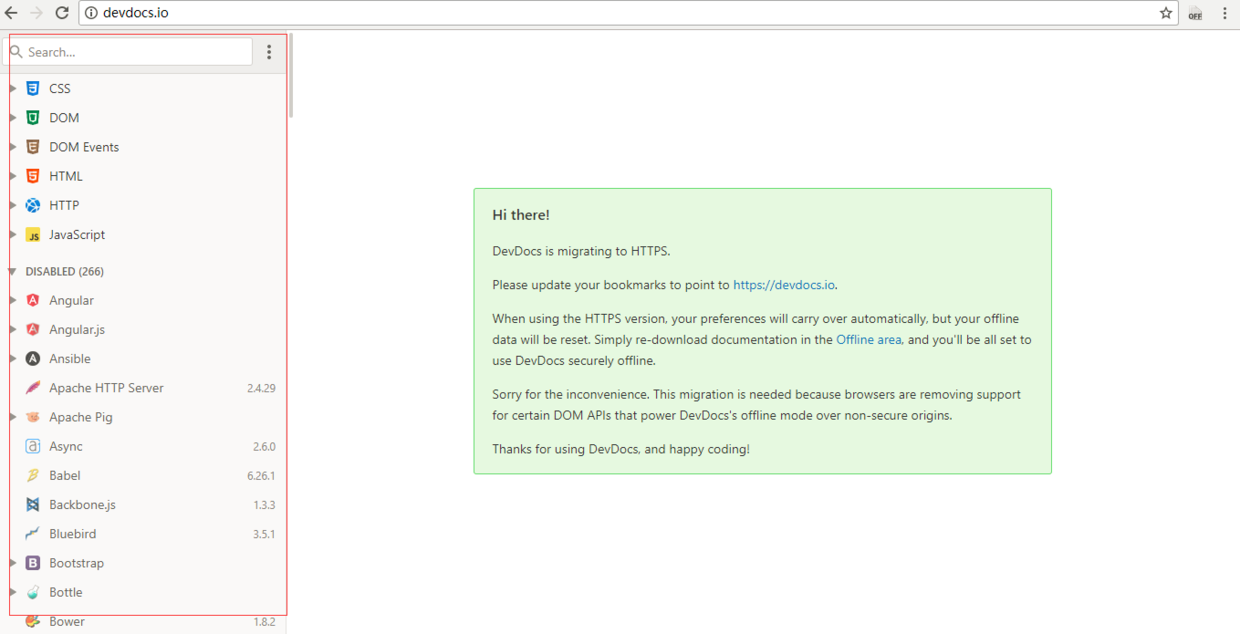
Task: Click the Angular.js icon
Action: point(33,329)
